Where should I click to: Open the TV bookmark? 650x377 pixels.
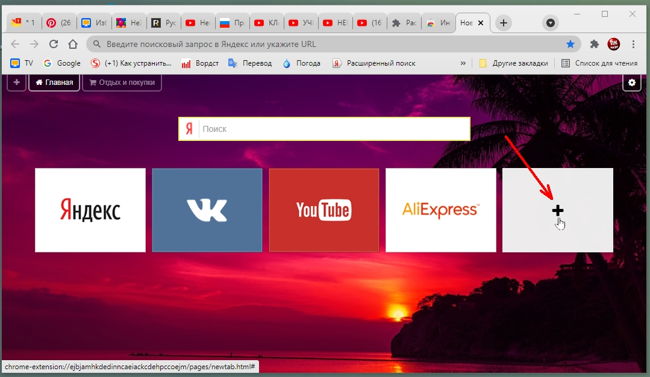[22, 63]
